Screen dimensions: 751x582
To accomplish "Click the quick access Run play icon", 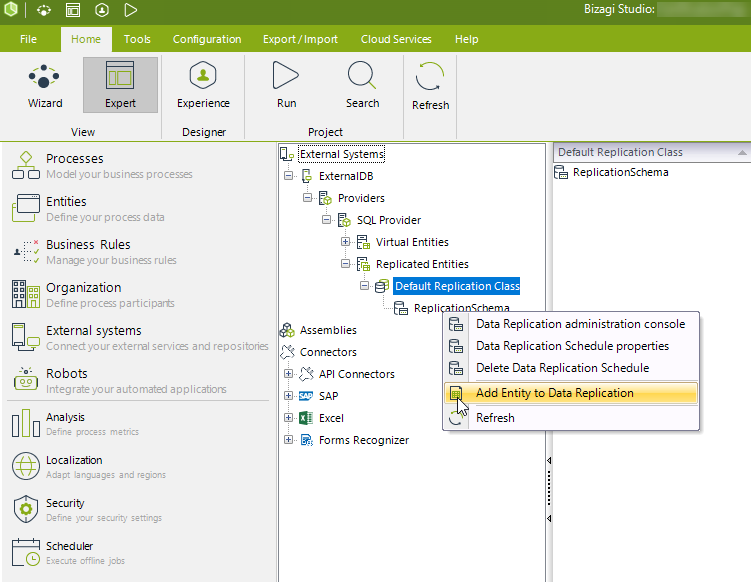I will (131, 10).
